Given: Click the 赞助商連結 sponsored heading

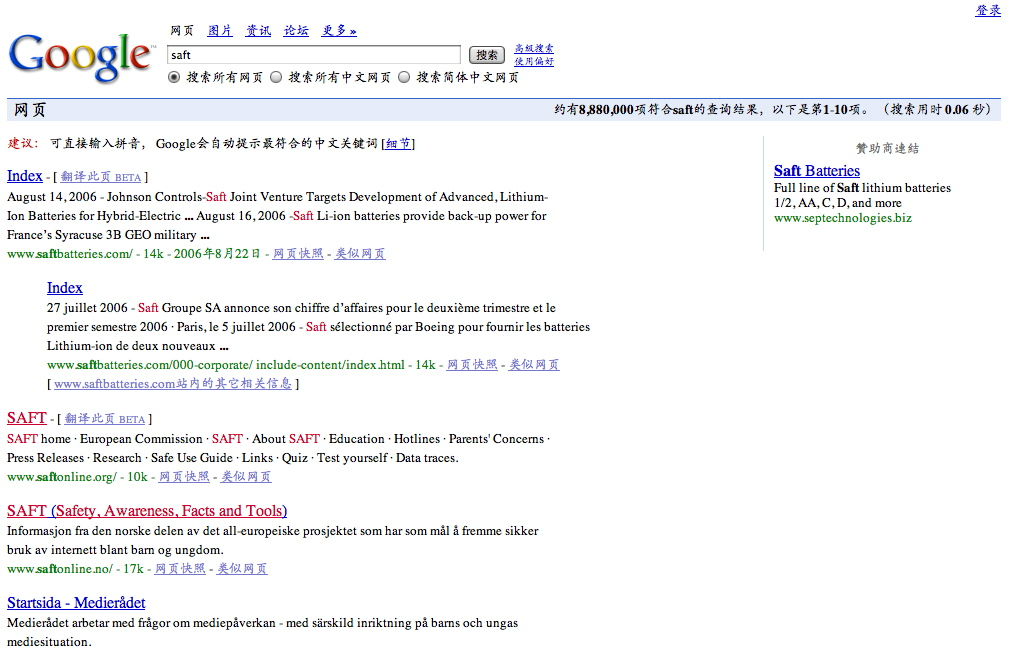Looking at the screenshot, I should coord(887,149).
